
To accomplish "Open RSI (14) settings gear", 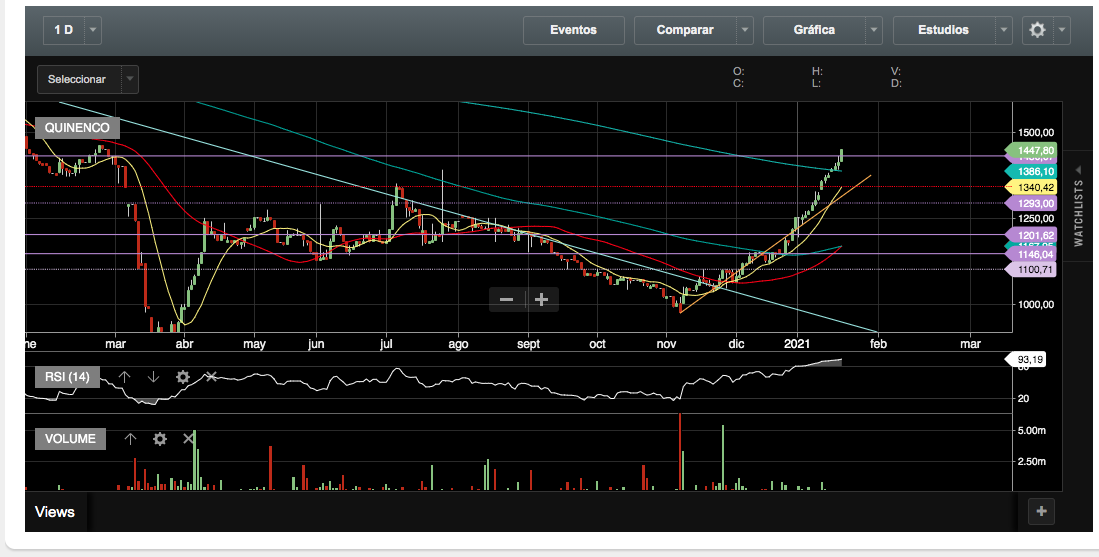I will tap(182, 377).
